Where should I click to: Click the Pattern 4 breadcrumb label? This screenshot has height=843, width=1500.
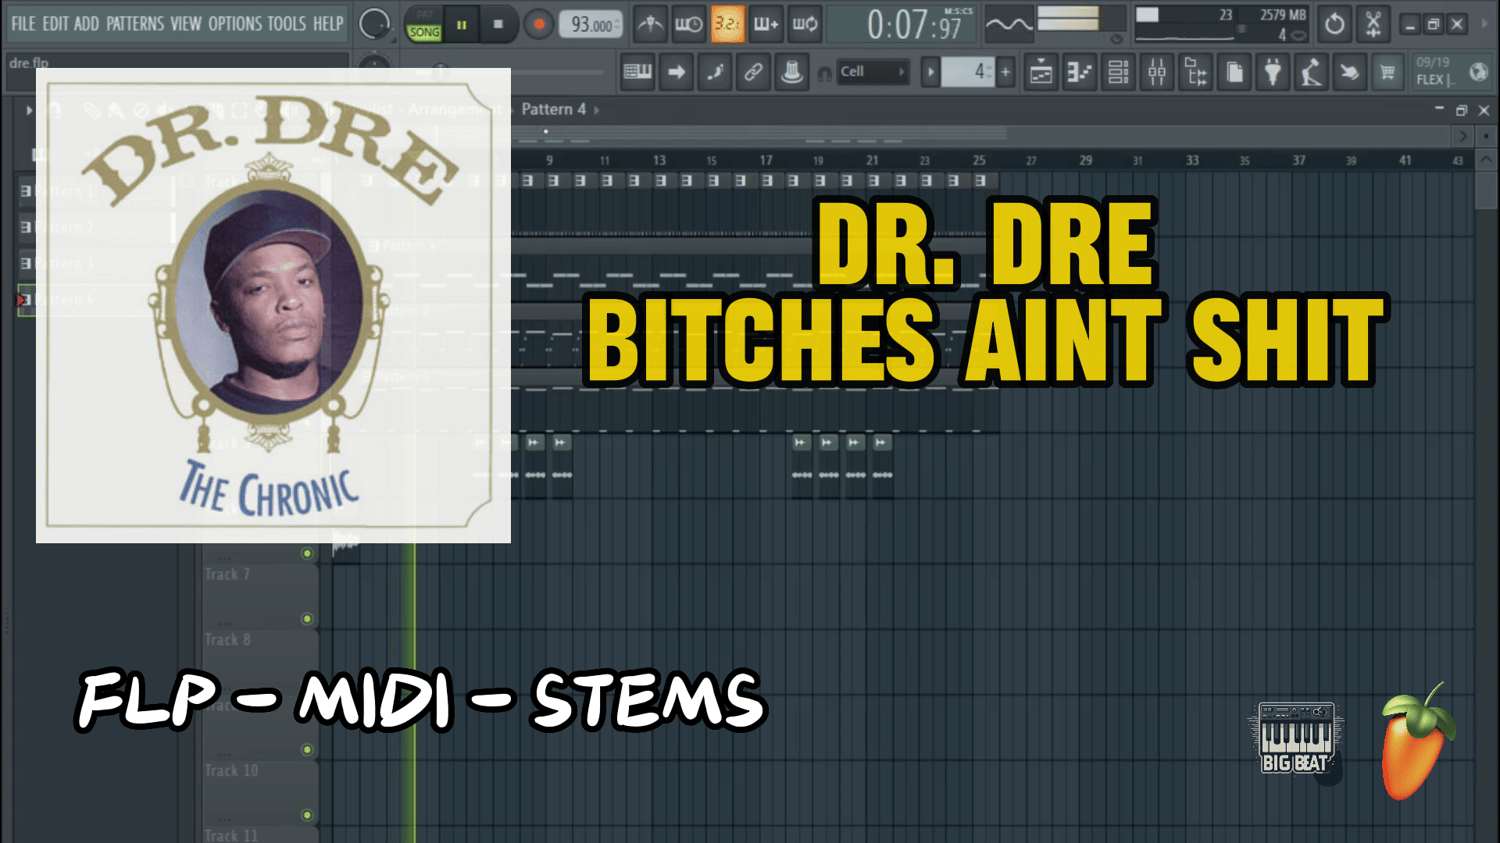point(554,109)
